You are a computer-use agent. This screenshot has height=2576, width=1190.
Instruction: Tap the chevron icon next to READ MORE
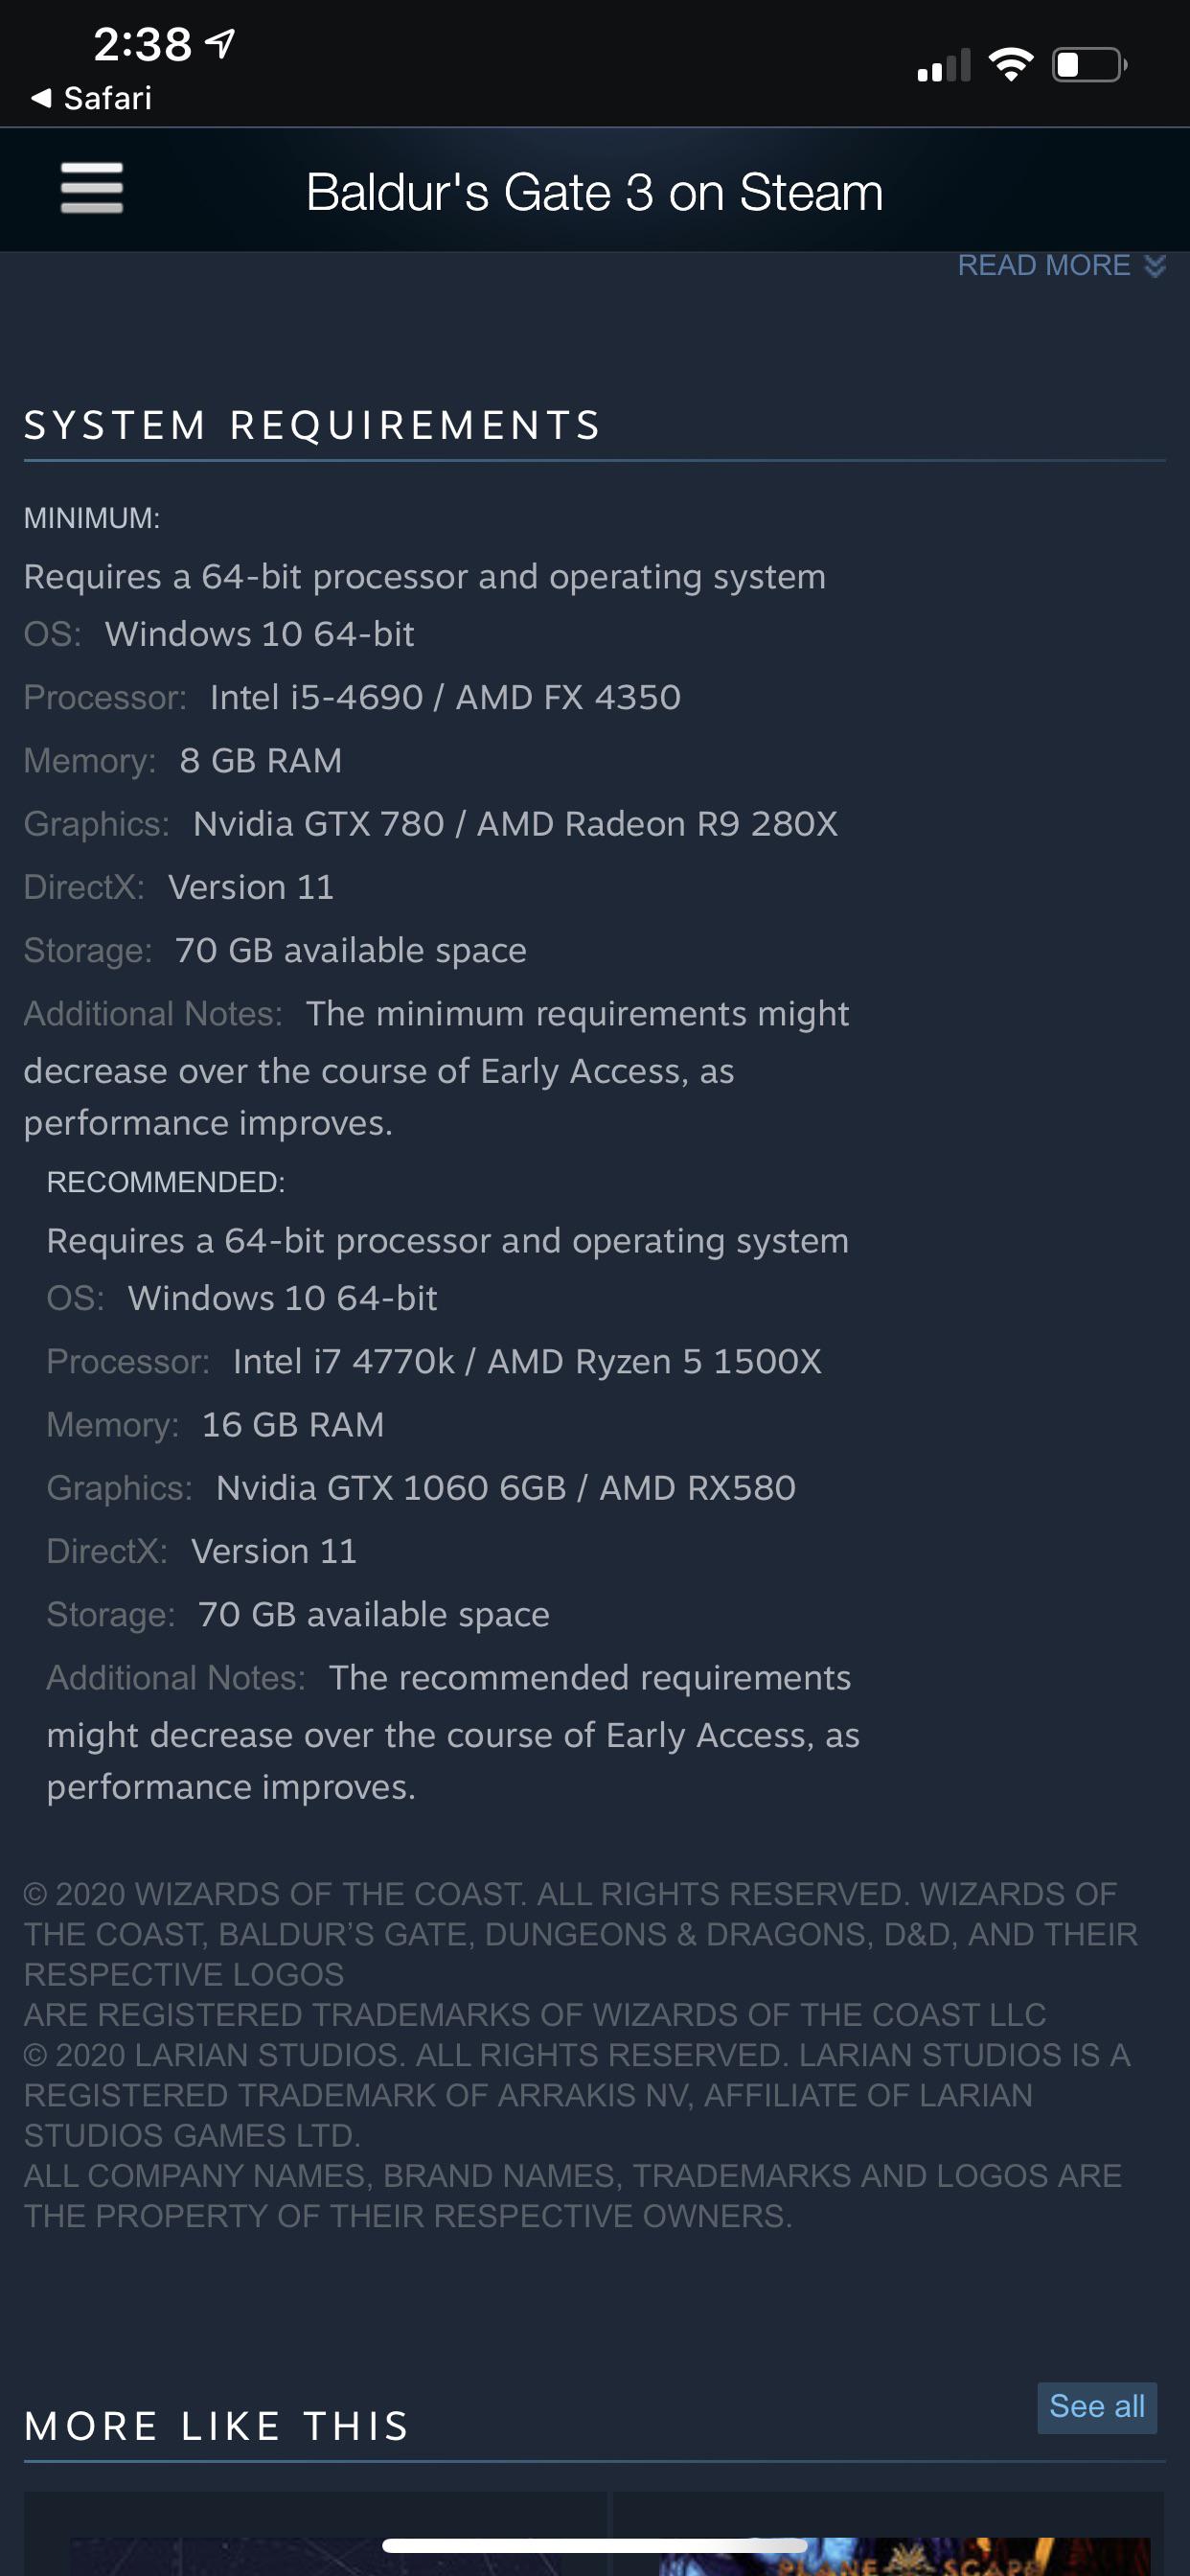[x=1153, y=267]
